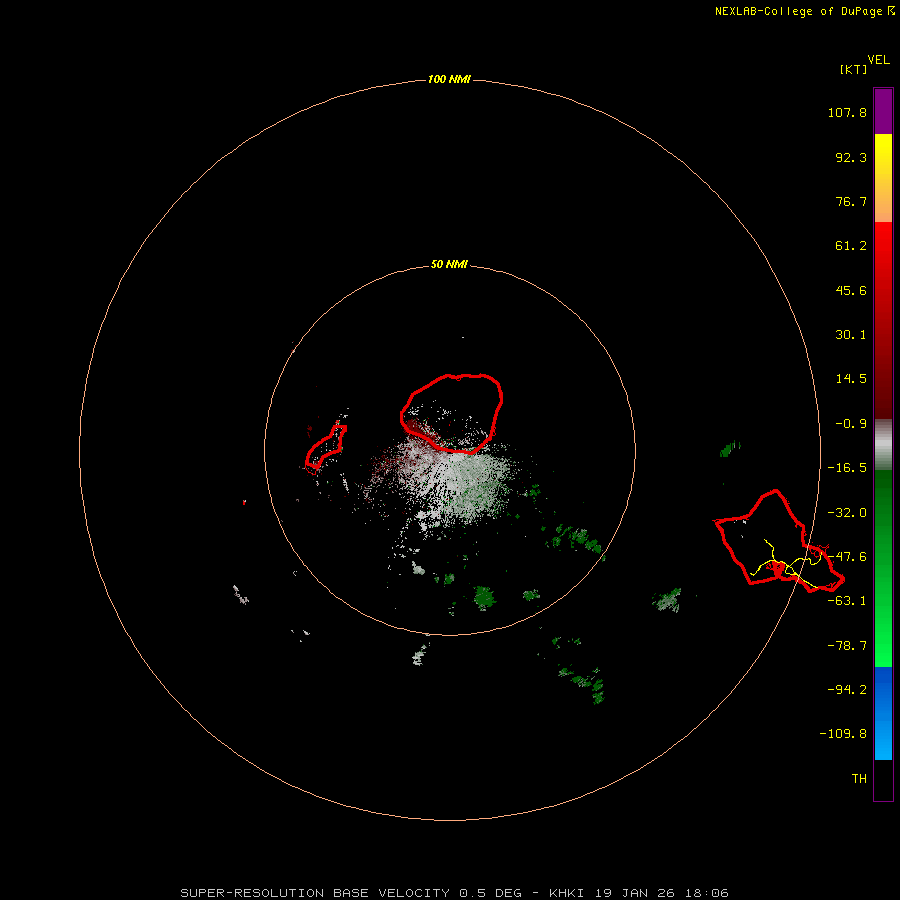Click the -63.1 velocity scale value
Viewport: 900px width, 900px height.
point(847,601)
